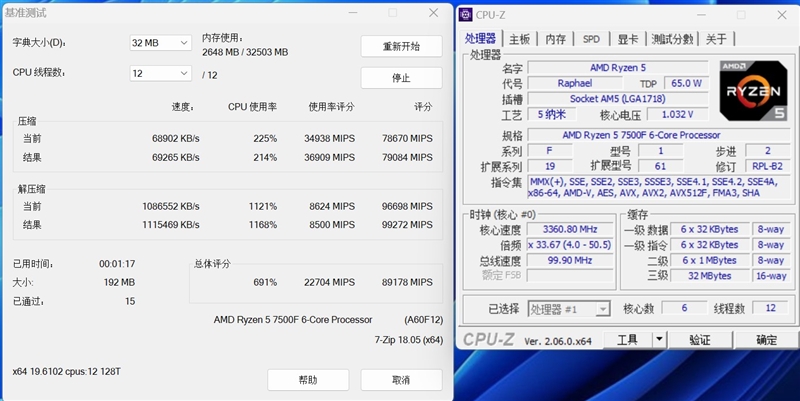Click the 重新开始 button in benchmark window
Viewport: 800px width, 401px height.
402,46
